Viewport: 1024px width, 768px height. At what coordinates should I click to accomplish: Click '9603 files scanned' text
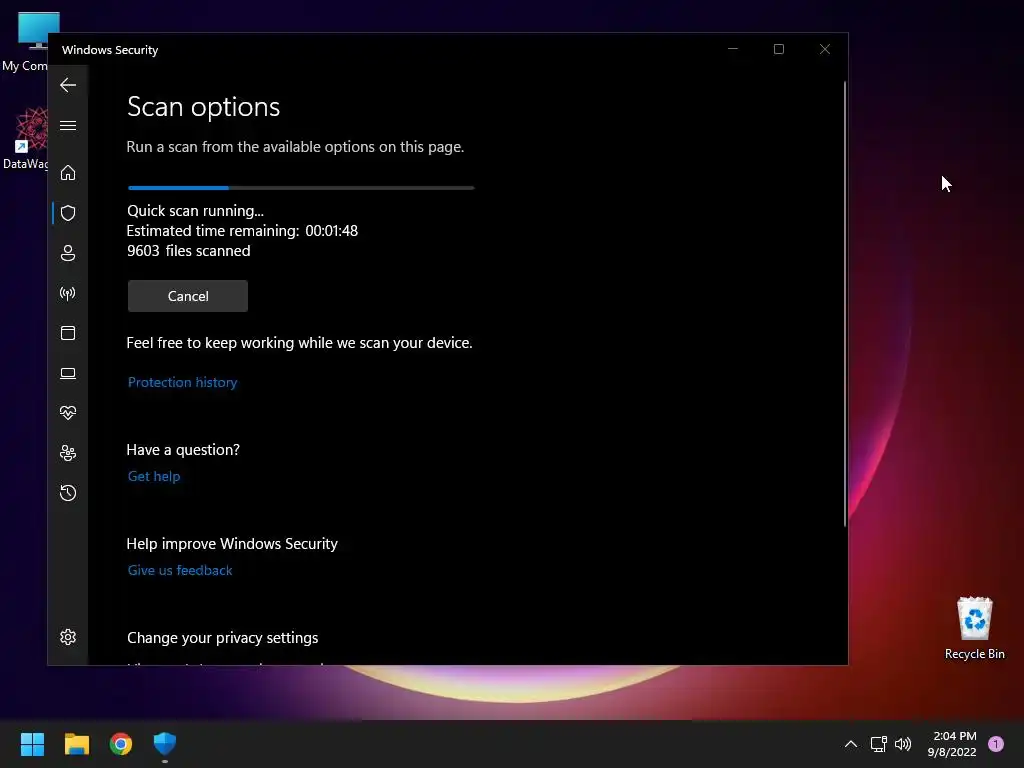(188, 251)
